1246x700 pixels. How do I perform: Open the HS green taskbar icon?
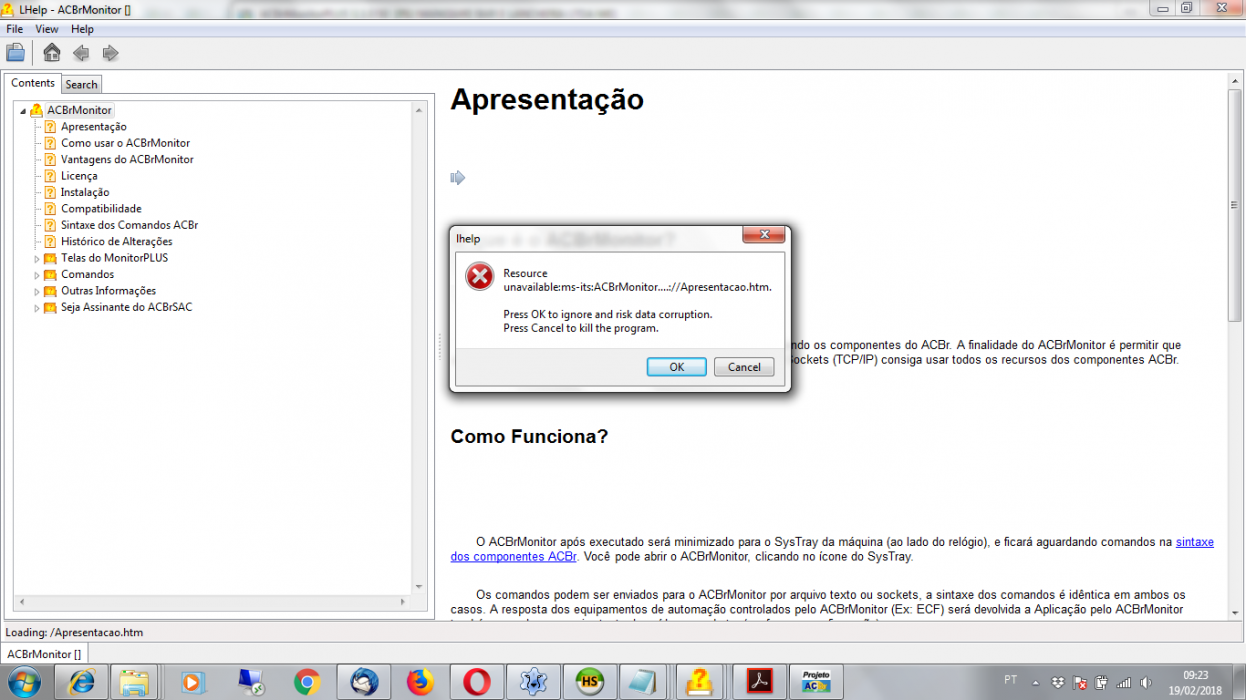[x=590, y=682]
